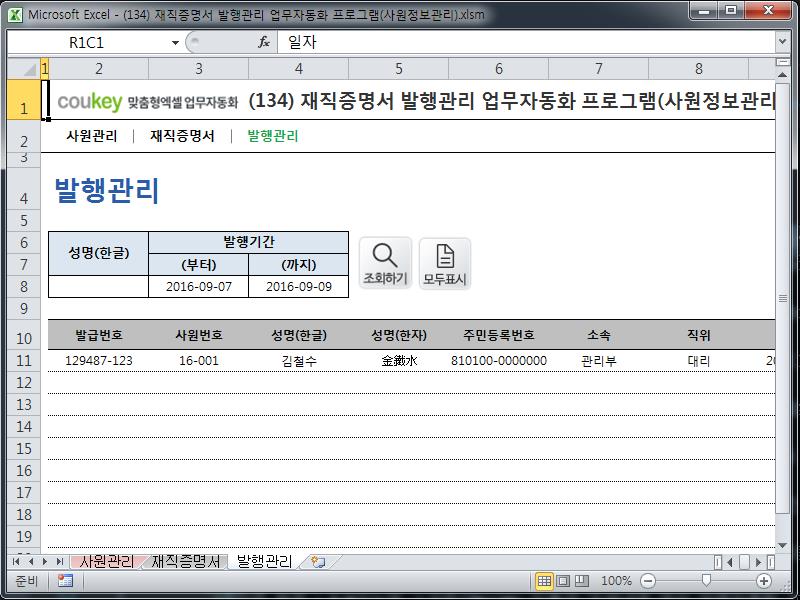Select column header 2
The image size is (800, 600).
click(x=98, y=68)
